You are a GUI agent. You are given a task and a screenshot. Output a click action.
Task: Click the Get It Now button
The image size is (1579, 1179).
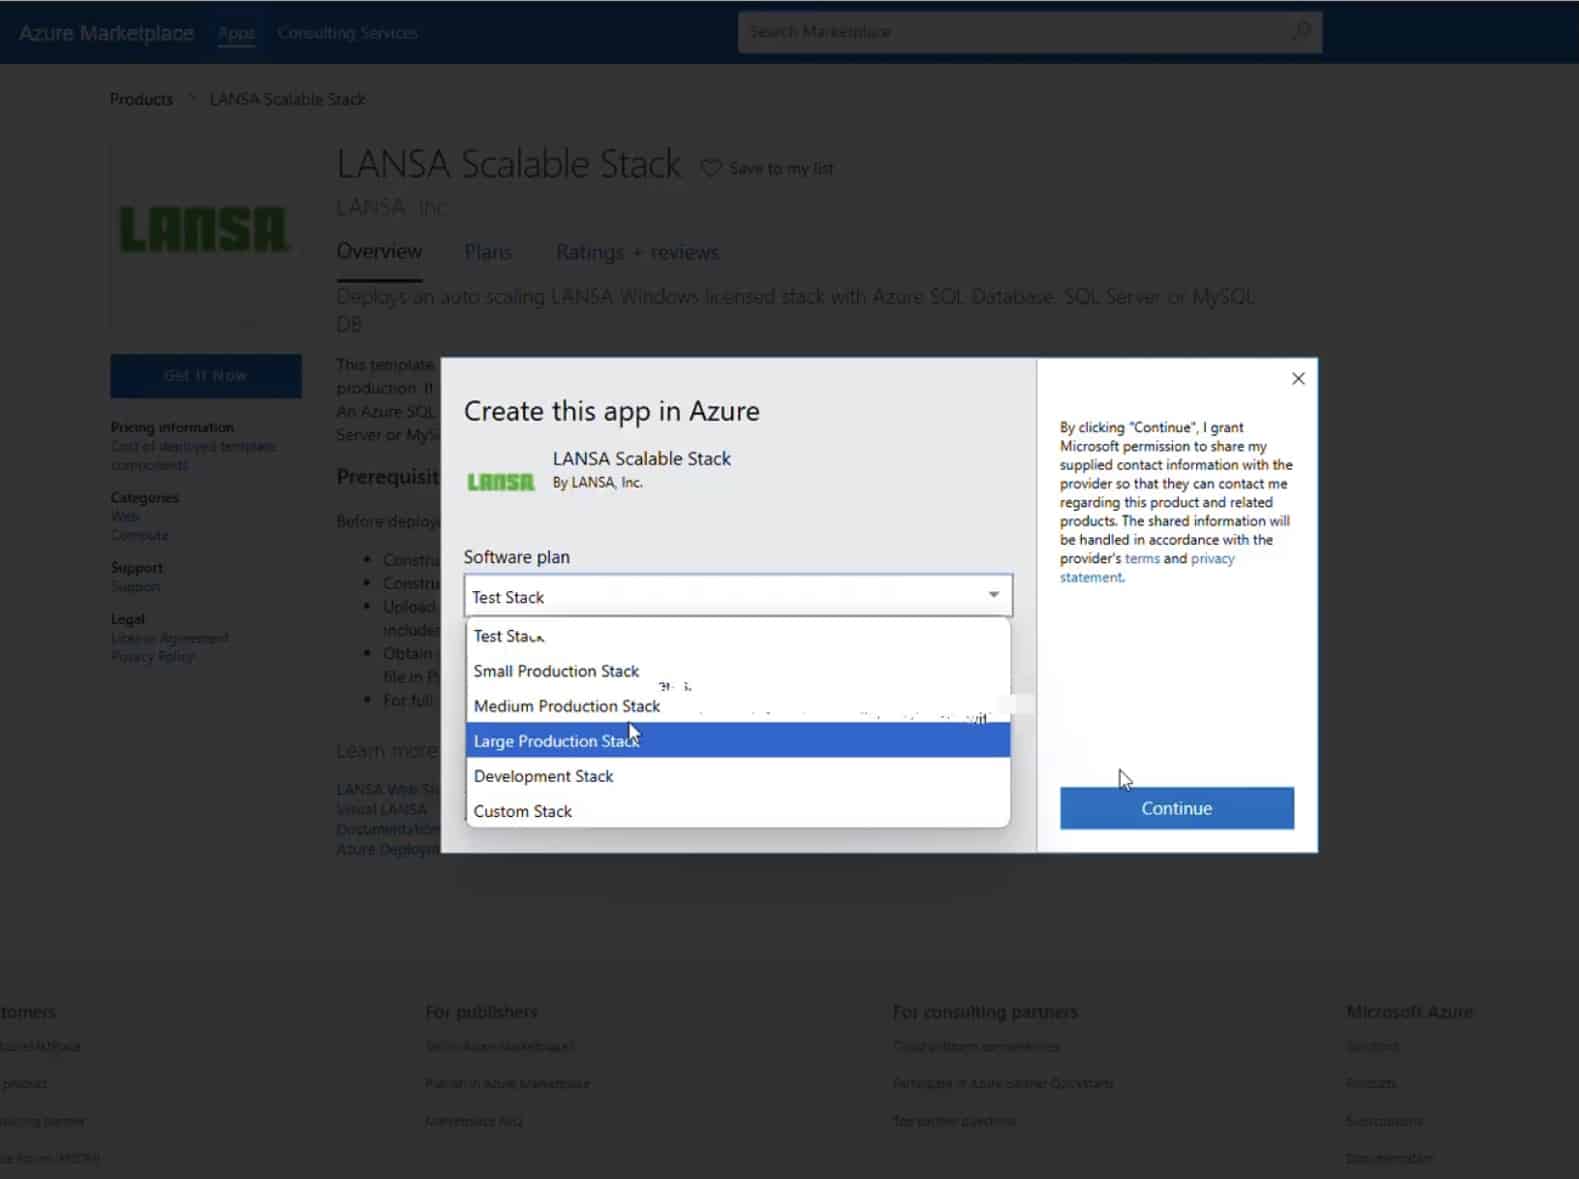pos(206,375)
